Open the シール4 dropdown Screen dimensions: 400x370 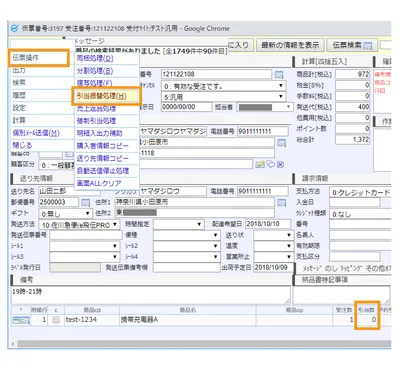coord(186,257)
